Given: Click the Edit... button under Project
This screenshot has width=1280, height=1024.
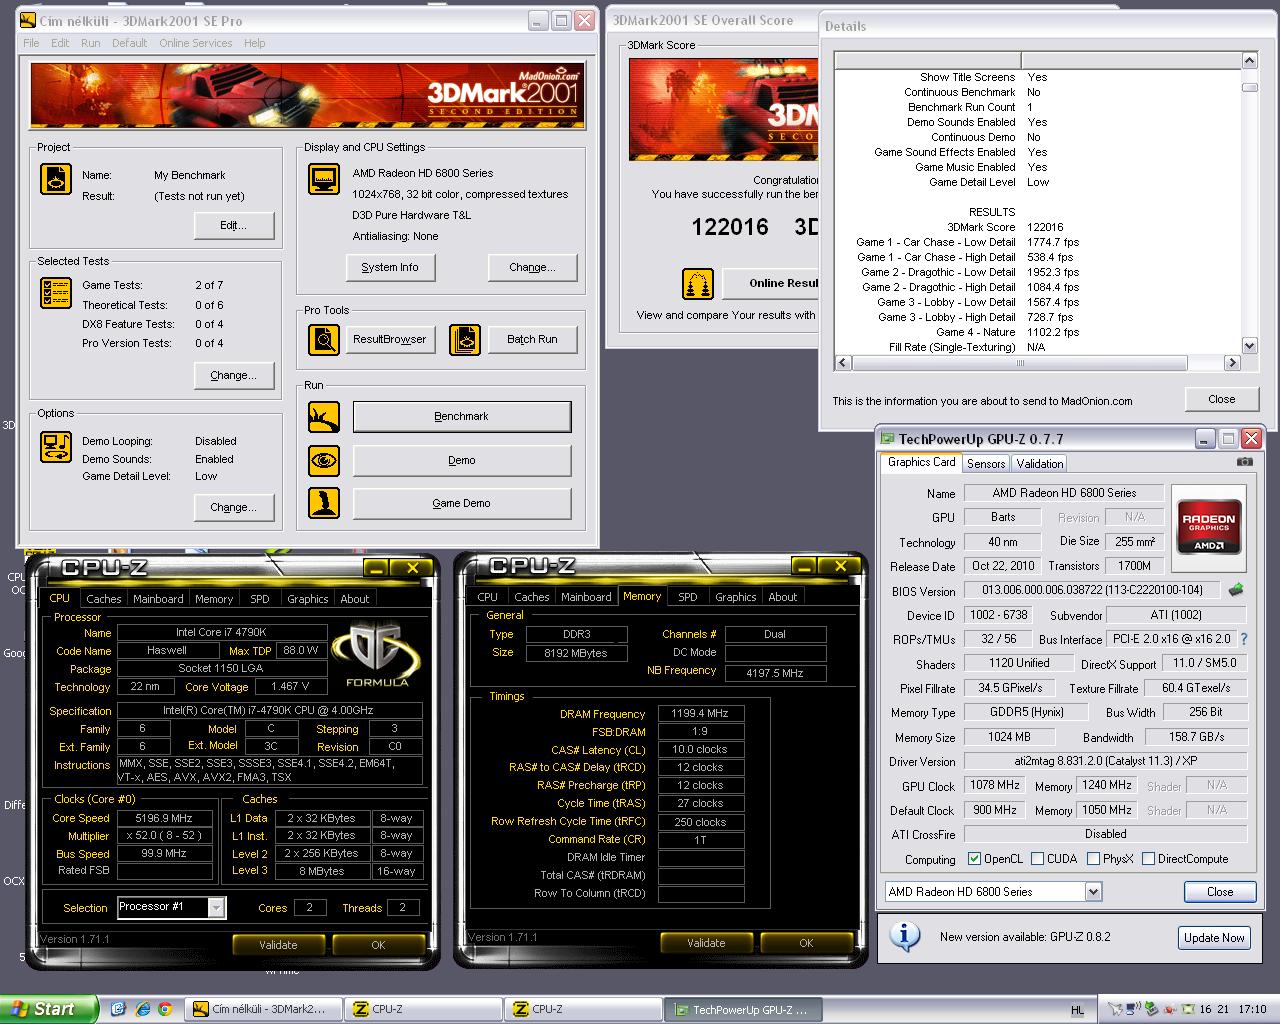Looking at the screenshot, I should pos(233,225).
